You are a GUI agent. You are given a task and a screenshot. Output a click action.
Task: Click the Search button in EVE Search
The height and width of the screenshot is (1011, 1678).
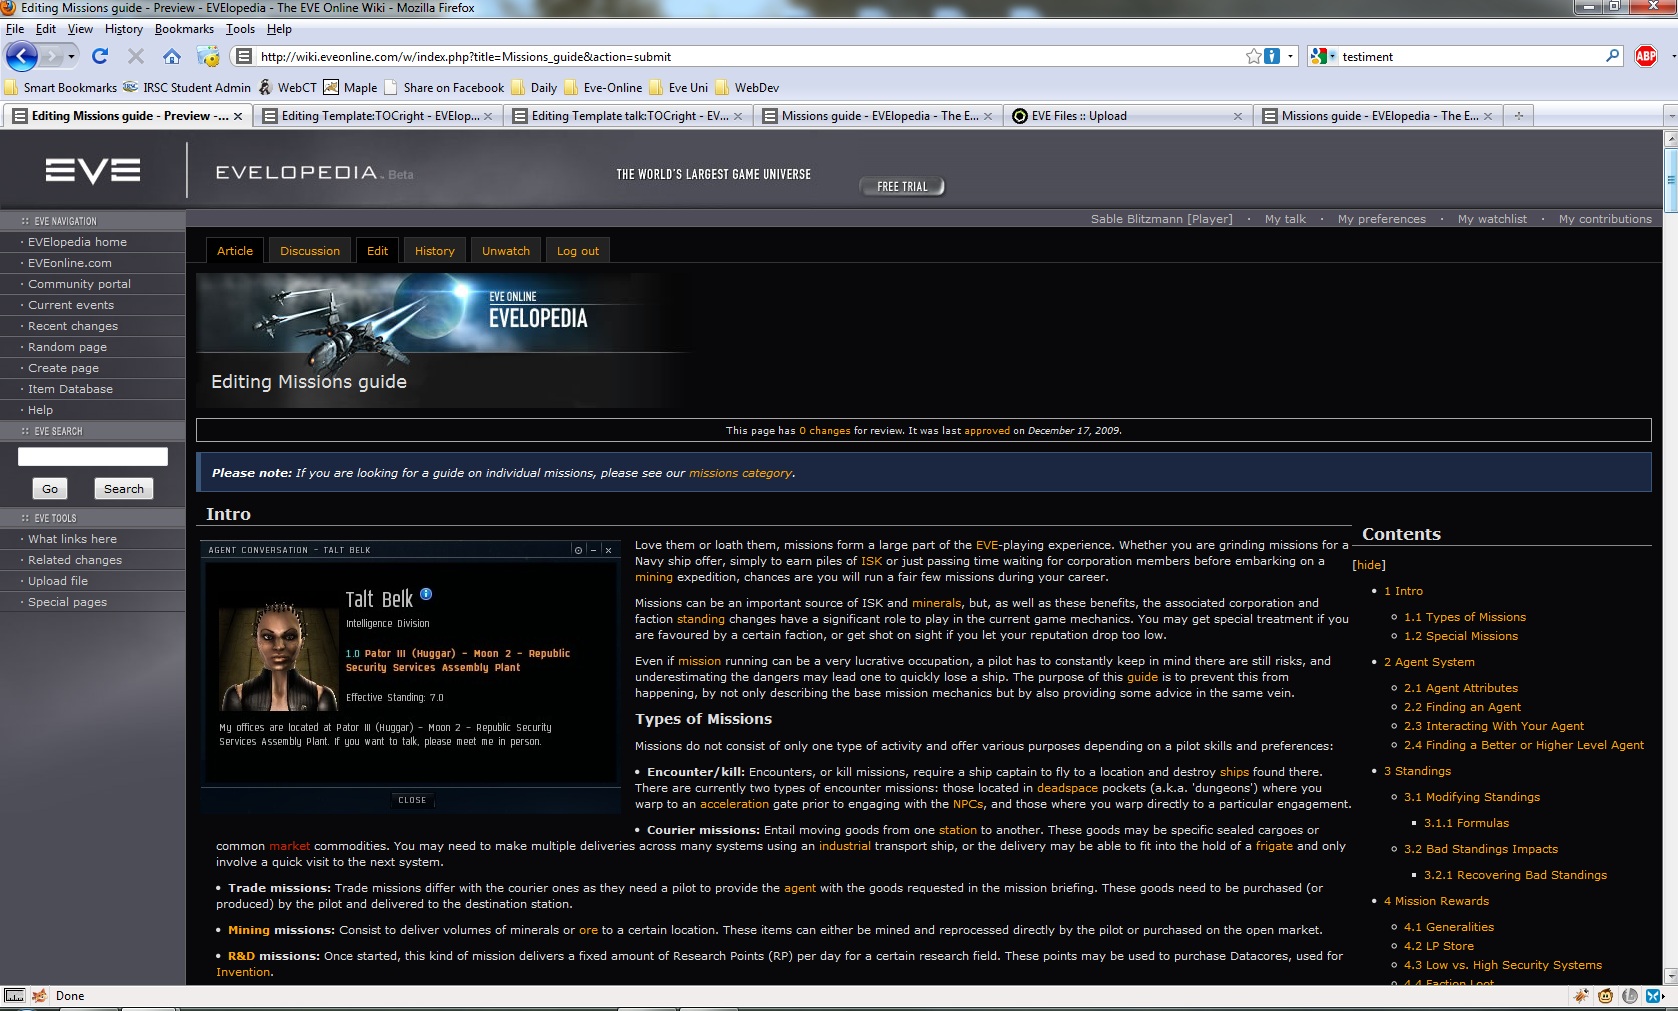124,489
